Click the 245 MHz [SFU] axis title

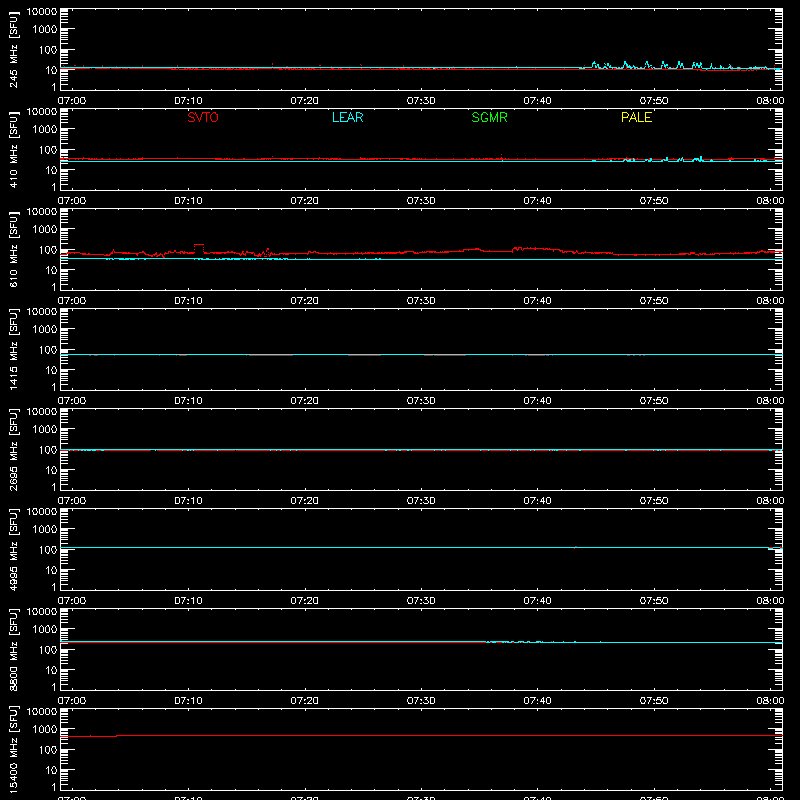pos(13,49)
